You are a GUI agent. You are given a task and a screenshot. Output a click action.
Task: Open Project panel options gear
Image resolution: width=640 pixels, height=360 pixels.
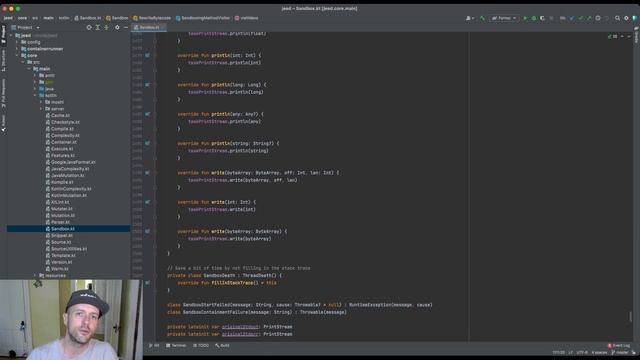[117, 27]
